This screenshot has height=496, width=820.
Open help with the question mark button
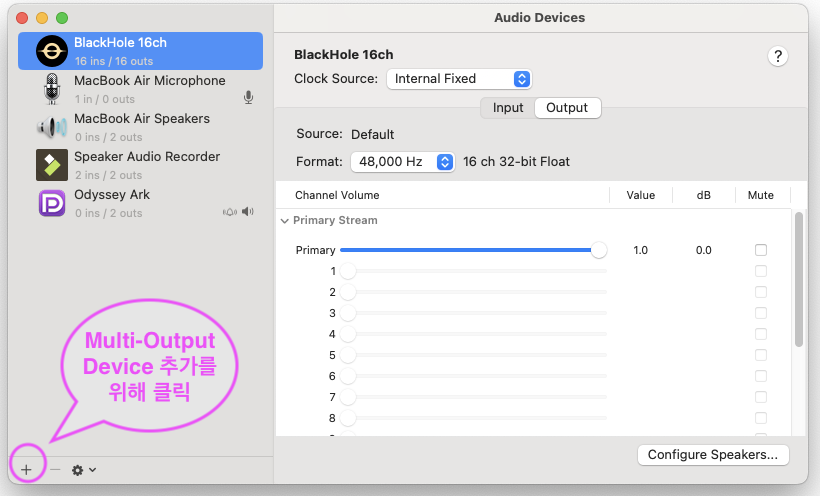click(x=778, y=56)
